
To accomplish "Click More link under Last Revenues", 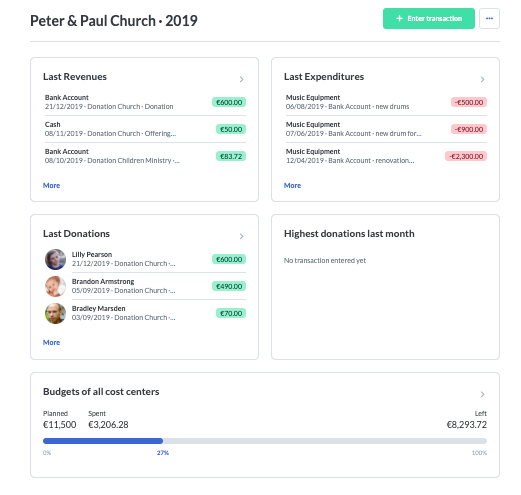I will click(51, 186).
